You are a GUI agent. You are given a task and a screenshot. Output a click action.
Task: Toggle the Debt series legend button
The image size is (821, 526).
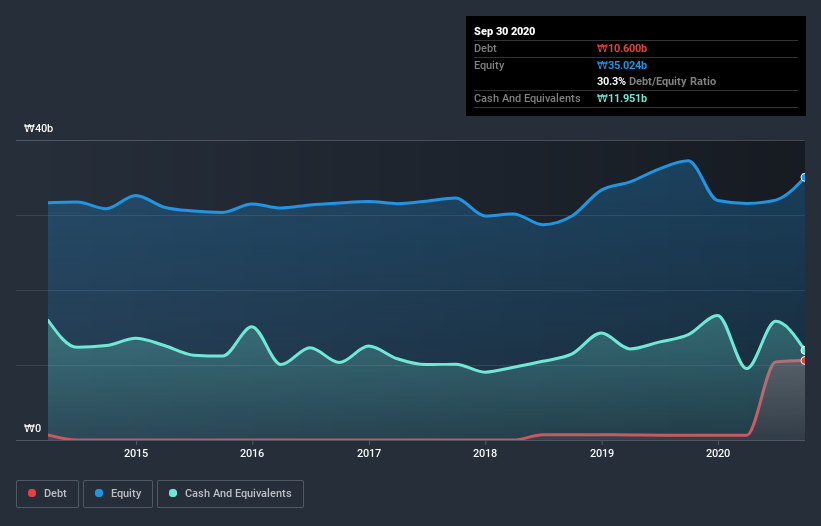pos(48,494)
